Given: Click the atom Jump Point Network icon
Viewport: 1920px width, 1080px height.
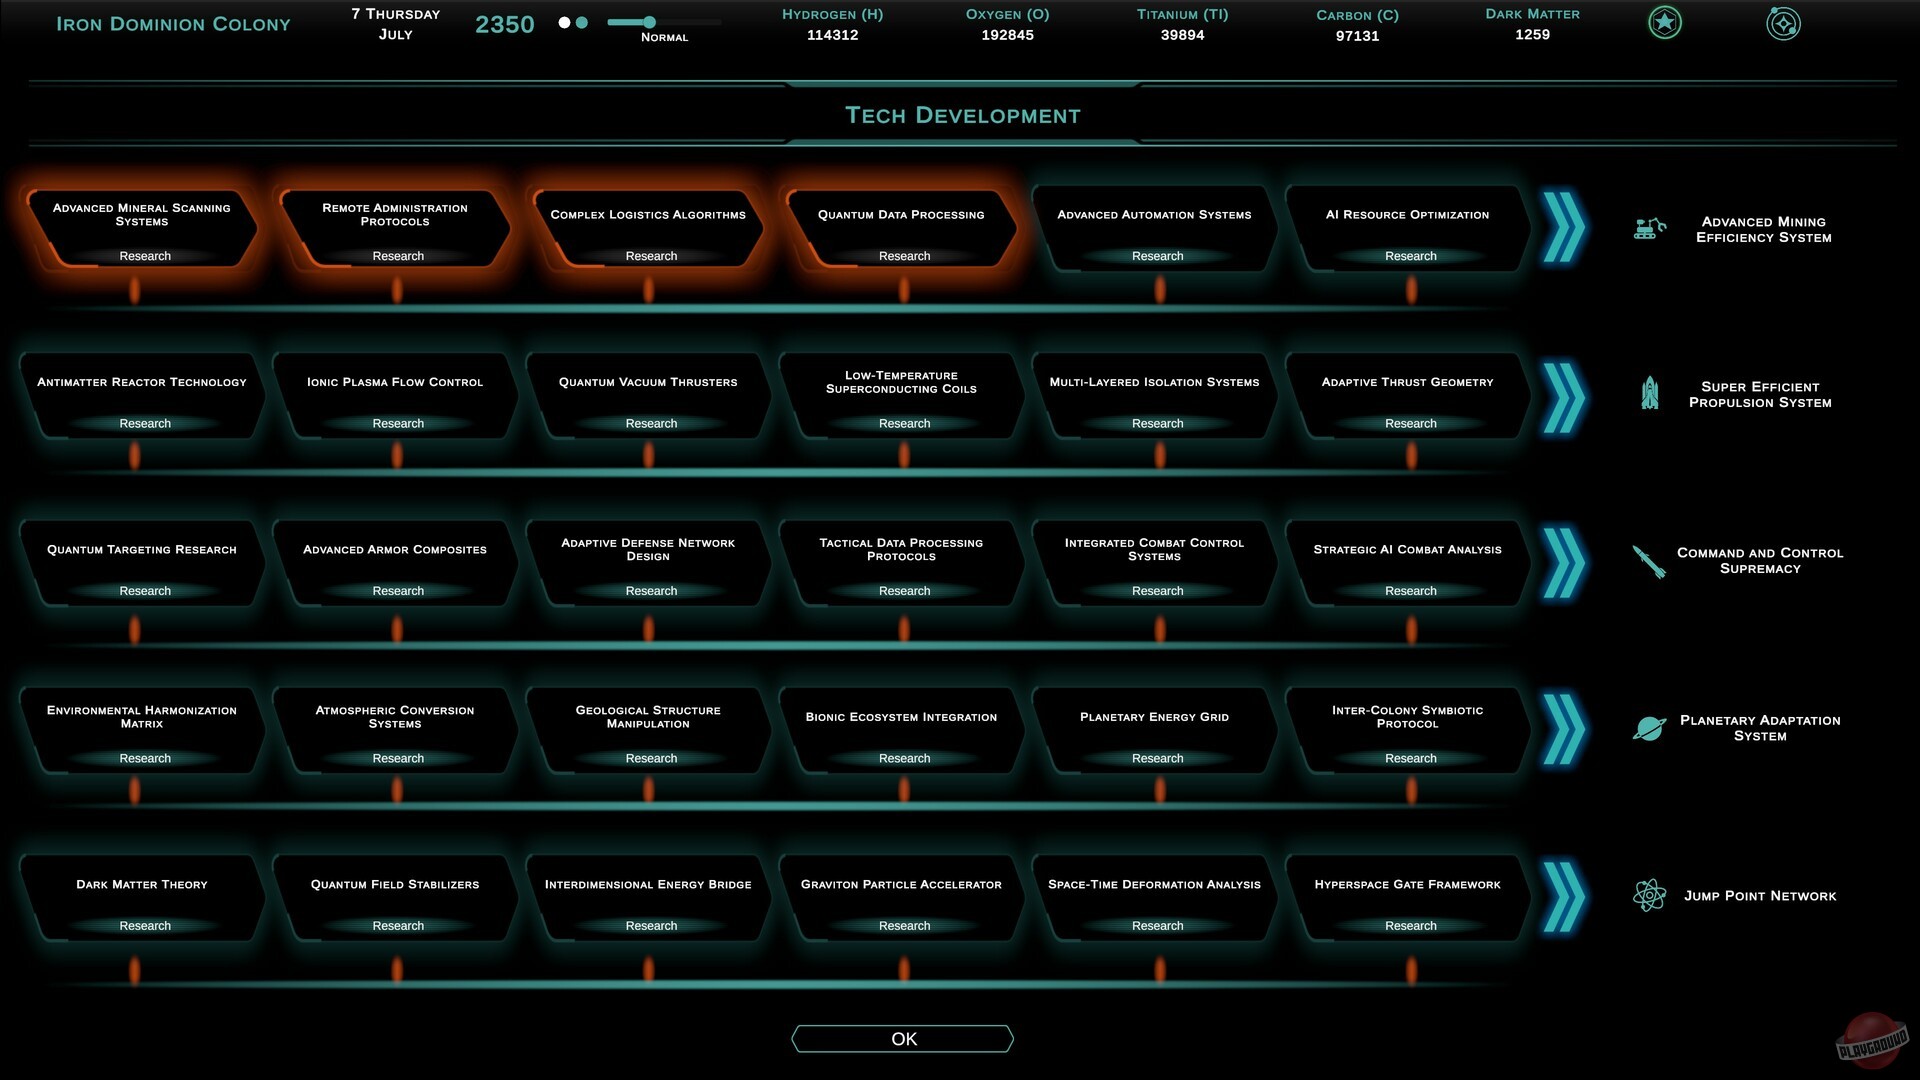Looking at the screenshot, I should (1649, 895).
